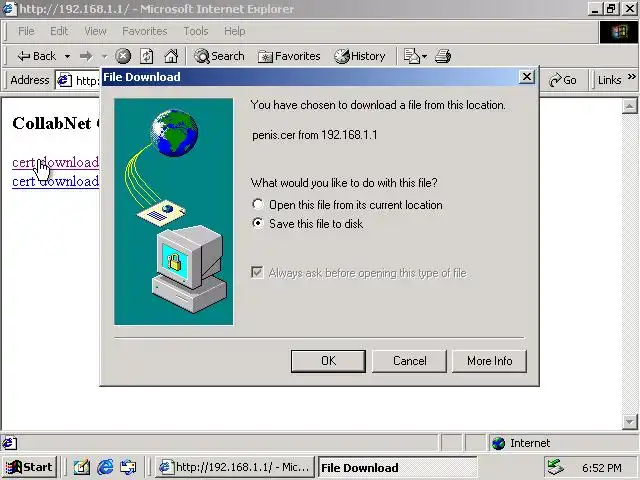The height and width of the screenshot is (480, 640).
Task: Open the History toolbar button
Action: tap(360, 56)
